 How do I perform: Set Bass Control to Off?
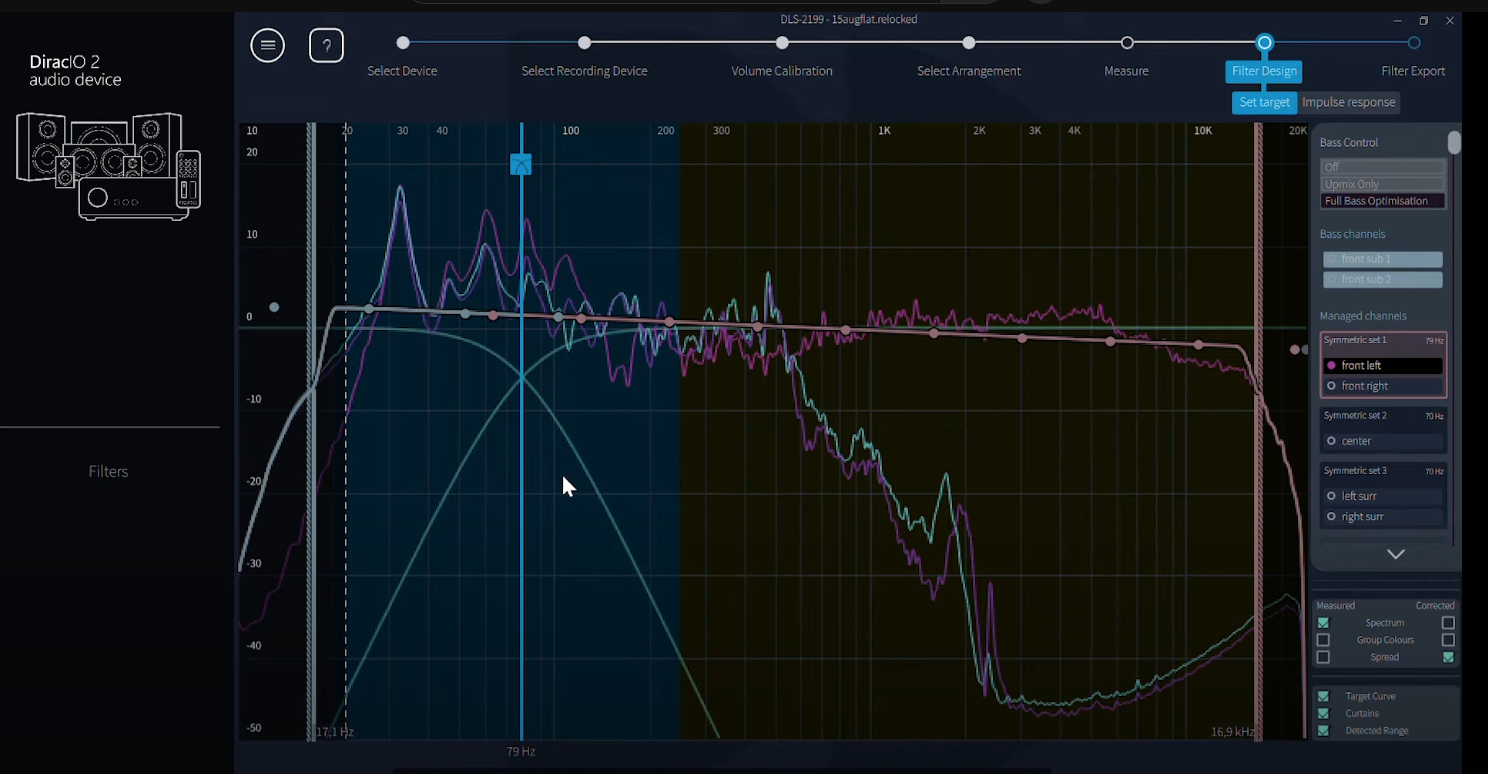1383,167
